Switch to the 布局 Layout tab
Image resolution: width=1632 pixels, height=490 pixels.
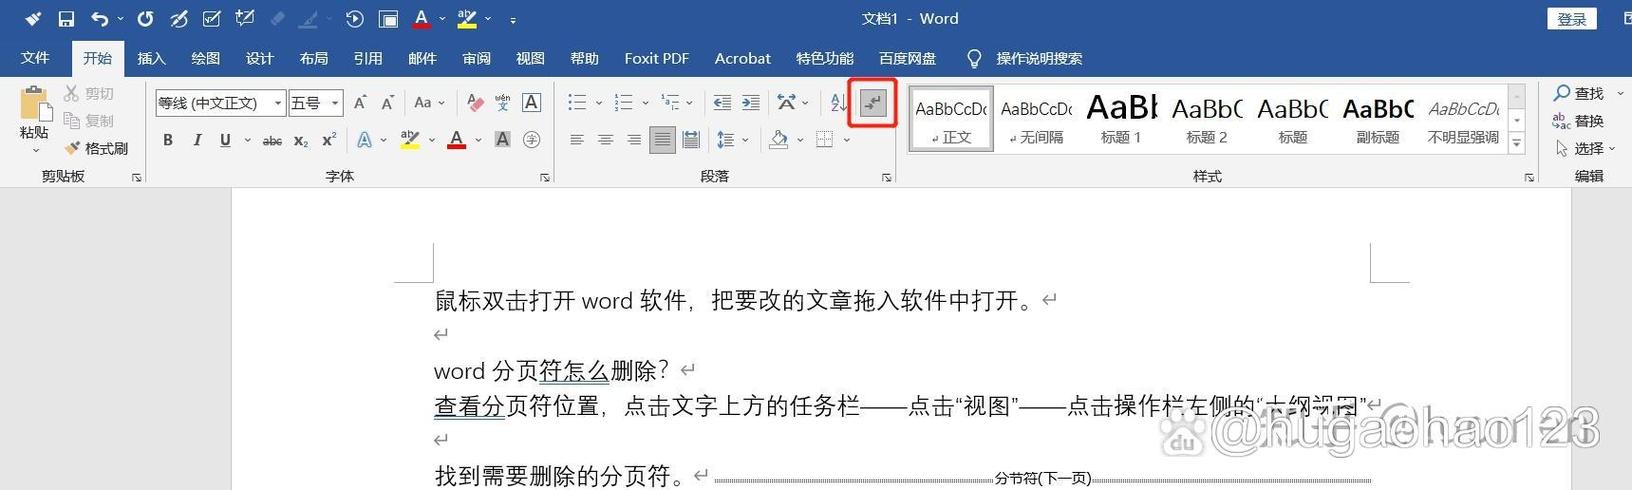314,58
